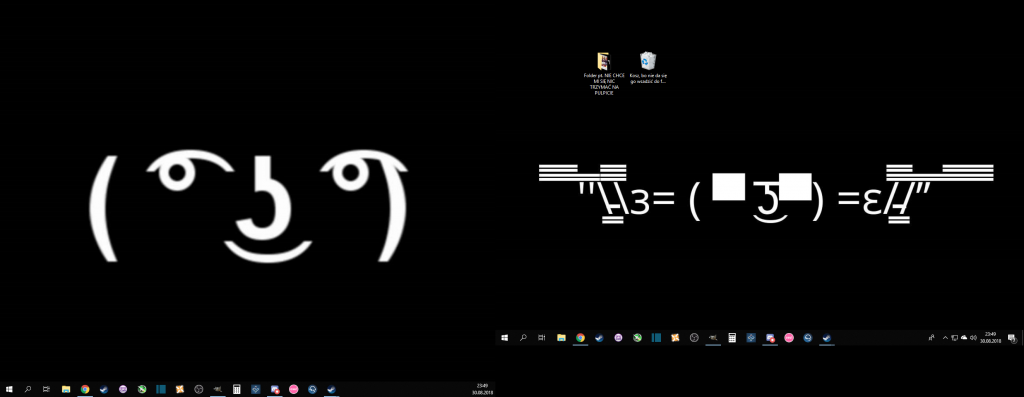Open orange X app on right monitor taskbar

[x=675, y=338]
